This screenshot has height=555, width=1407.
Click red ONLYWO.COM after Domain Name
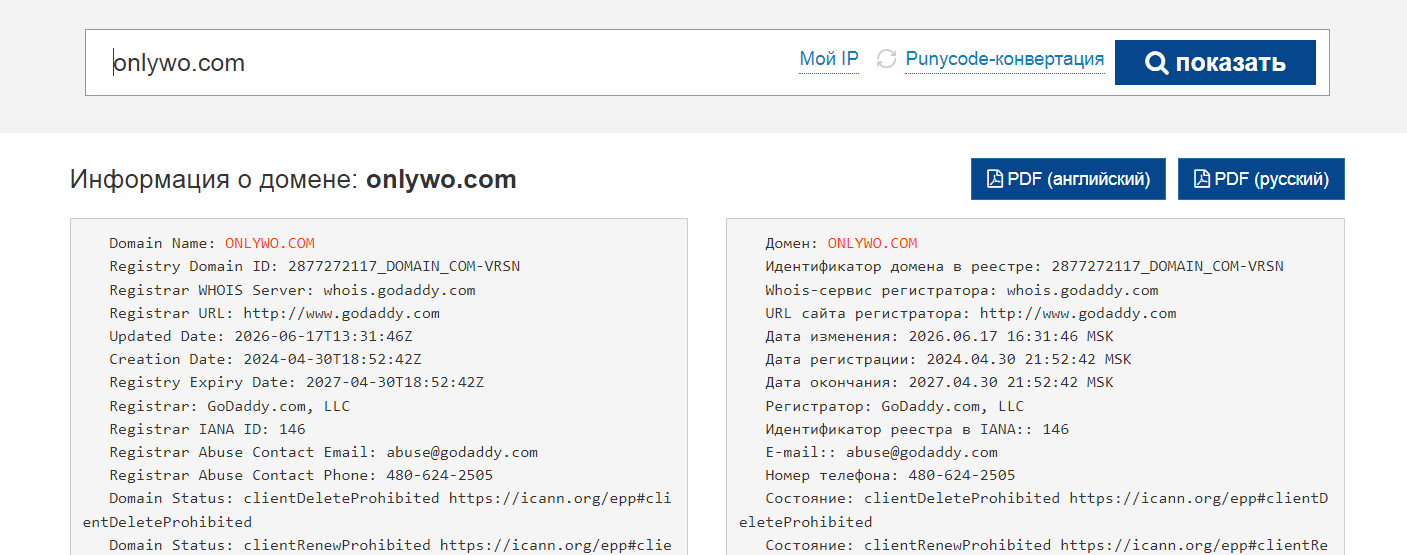[x=270, y=243]
